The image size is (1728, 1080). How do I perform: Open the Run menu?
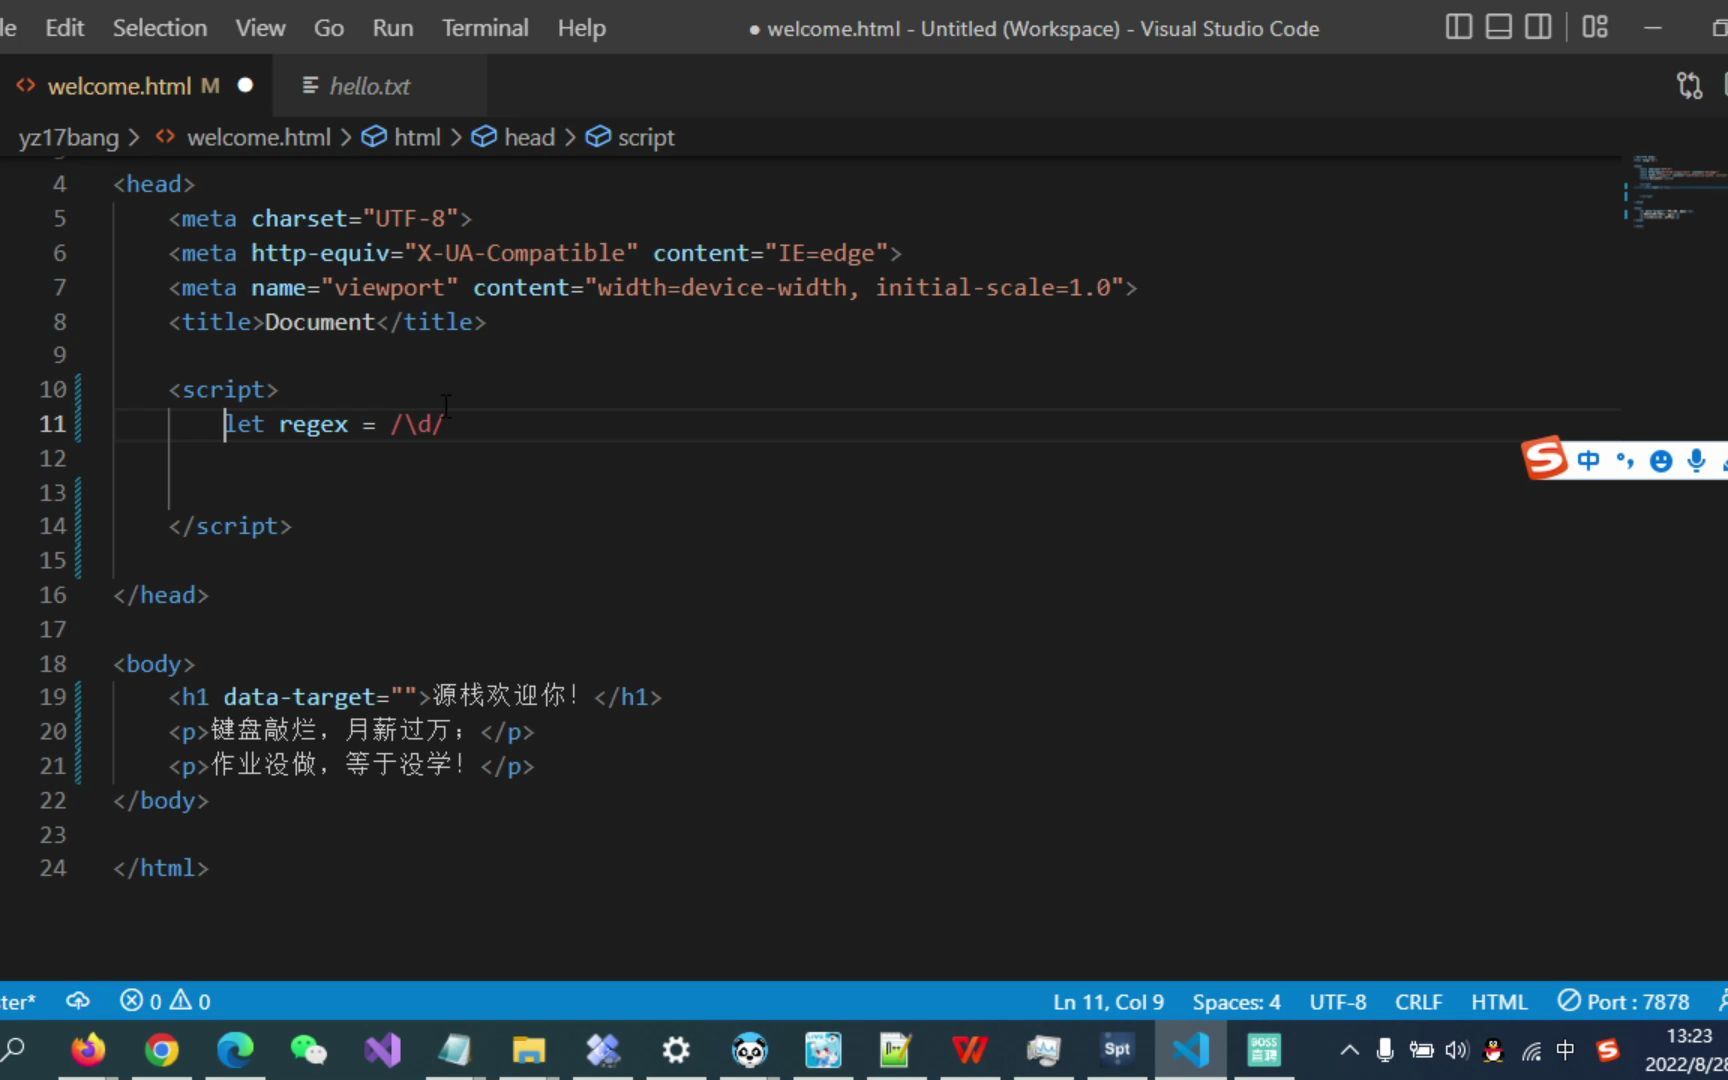pos(393,28)
